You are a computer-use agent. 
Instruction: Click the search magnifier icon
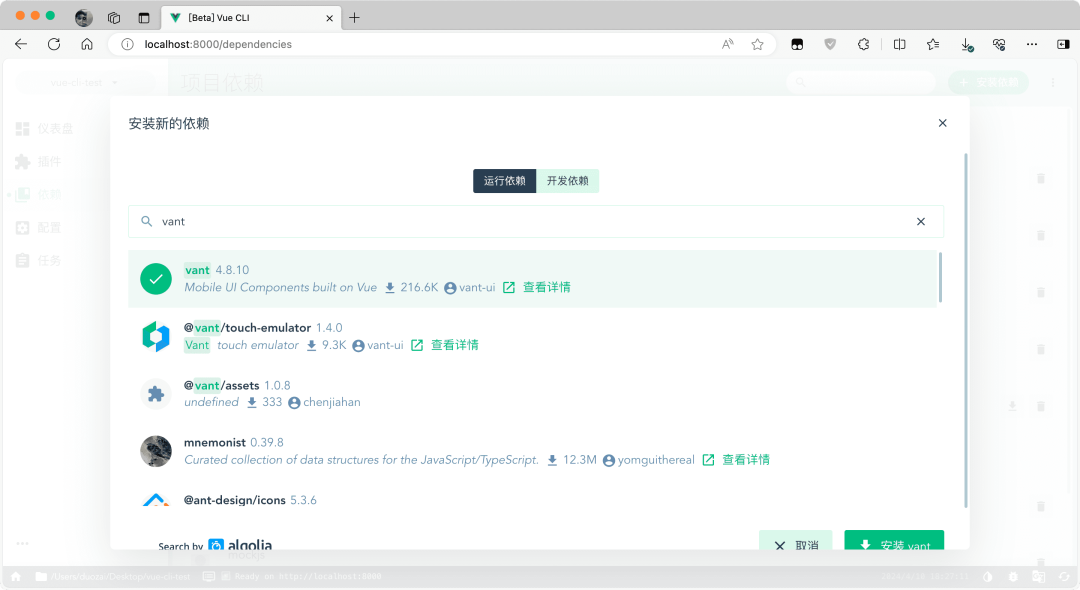[x=147, y=222]
